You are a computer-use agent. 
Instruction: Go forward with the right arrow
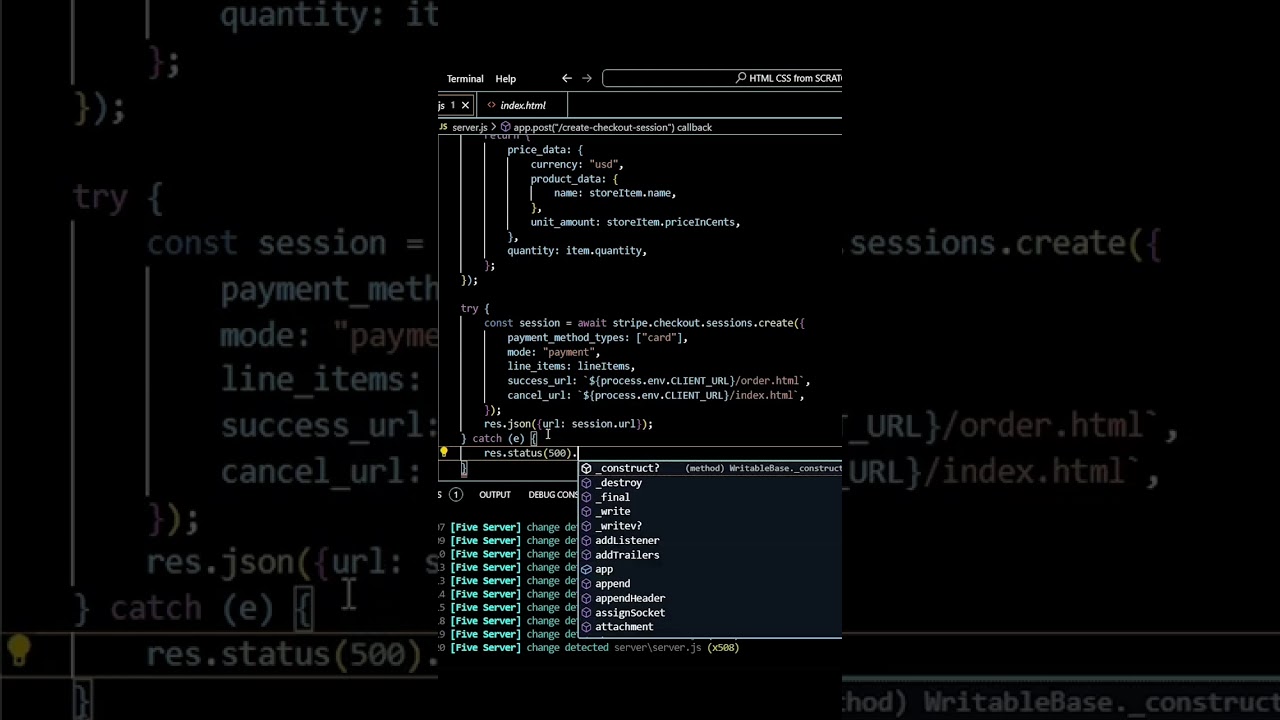(587, 78)
